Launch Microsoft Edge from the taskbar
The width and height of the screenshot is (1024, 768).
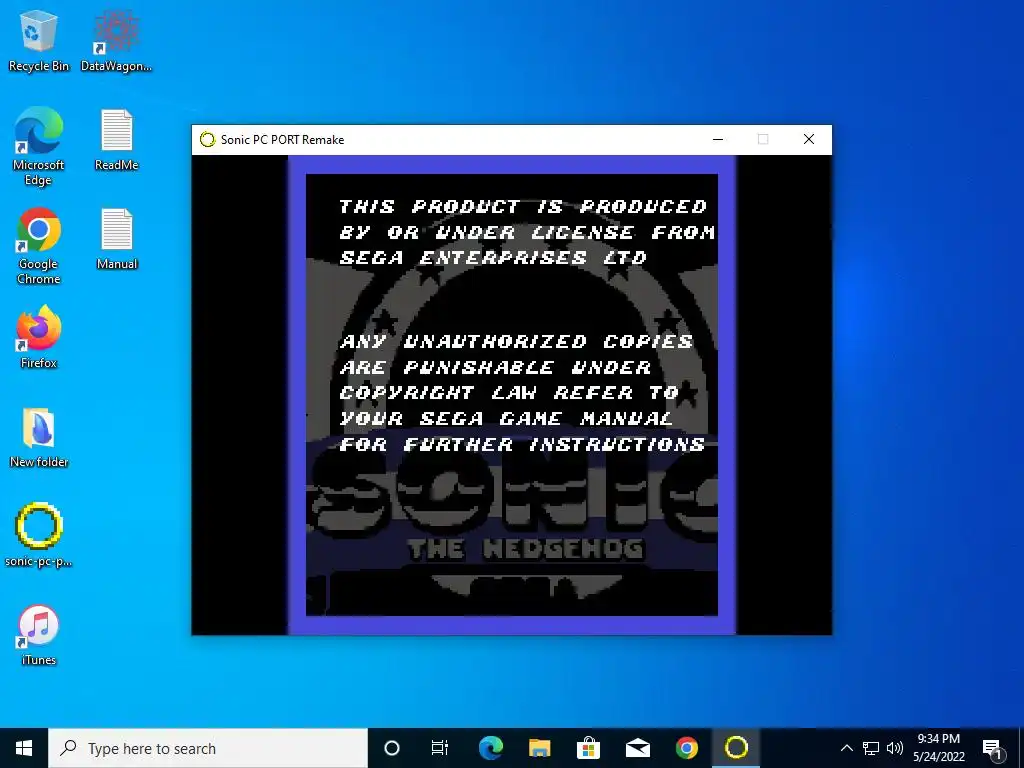490,748
